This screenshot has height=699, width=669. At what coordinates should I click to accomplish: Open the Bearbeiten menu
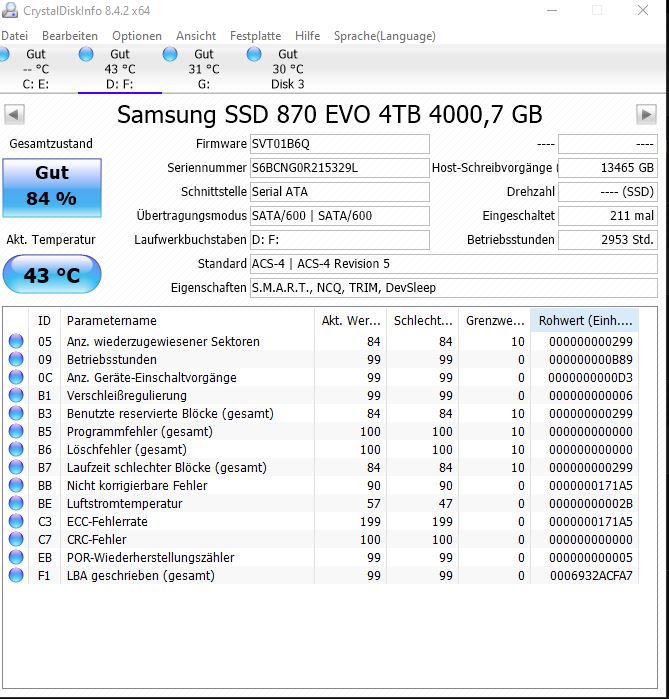pos(70,36)
